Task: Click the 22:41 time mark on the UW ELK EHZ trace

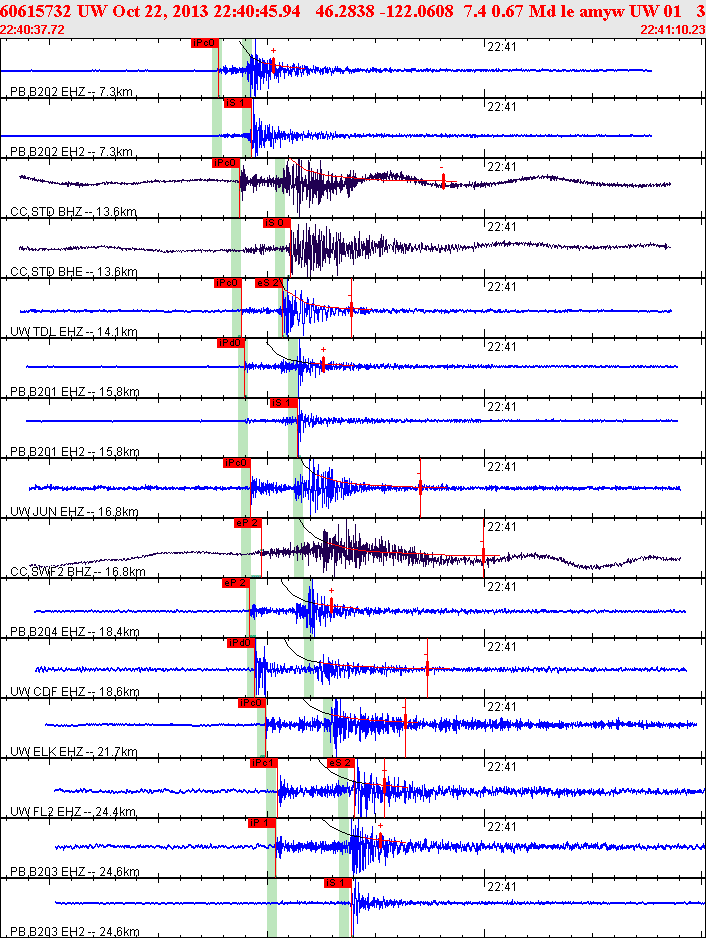Action: (x=501, y=706)
